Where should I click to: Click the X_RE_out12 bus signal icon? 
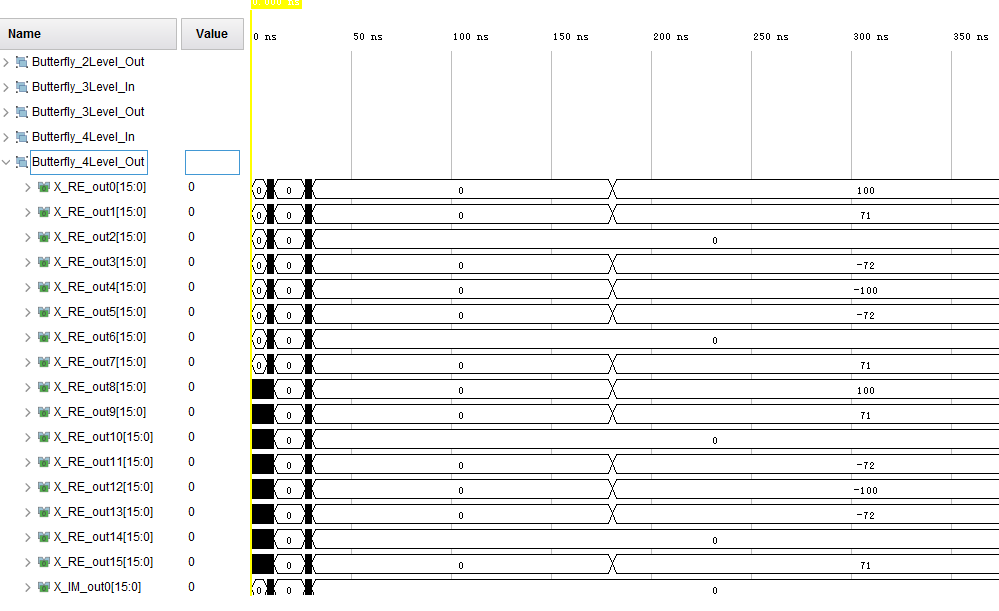44,487
